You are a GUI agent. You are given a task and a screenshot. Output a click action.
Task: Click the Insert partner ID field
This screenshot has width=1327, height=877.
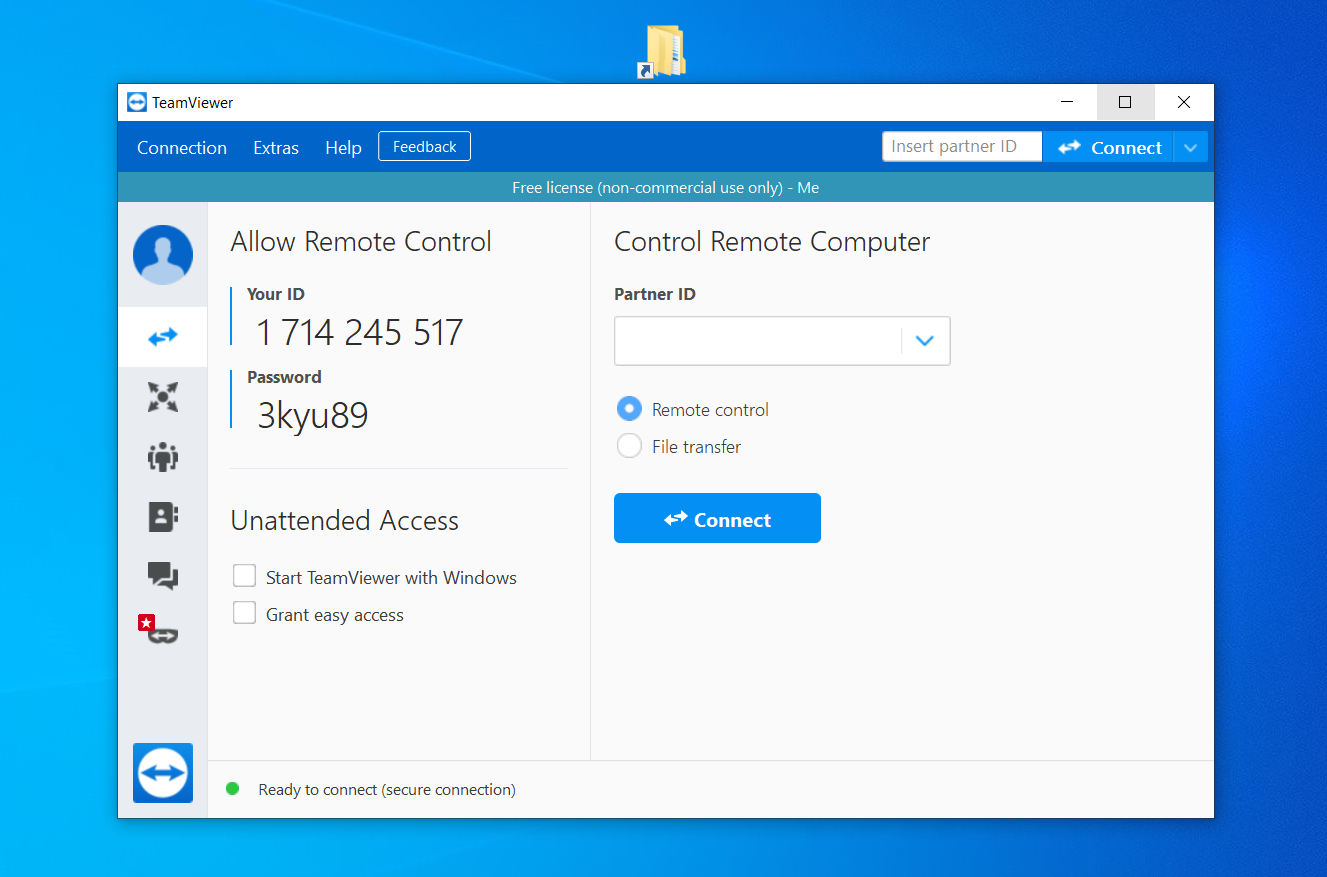(962, 147)
